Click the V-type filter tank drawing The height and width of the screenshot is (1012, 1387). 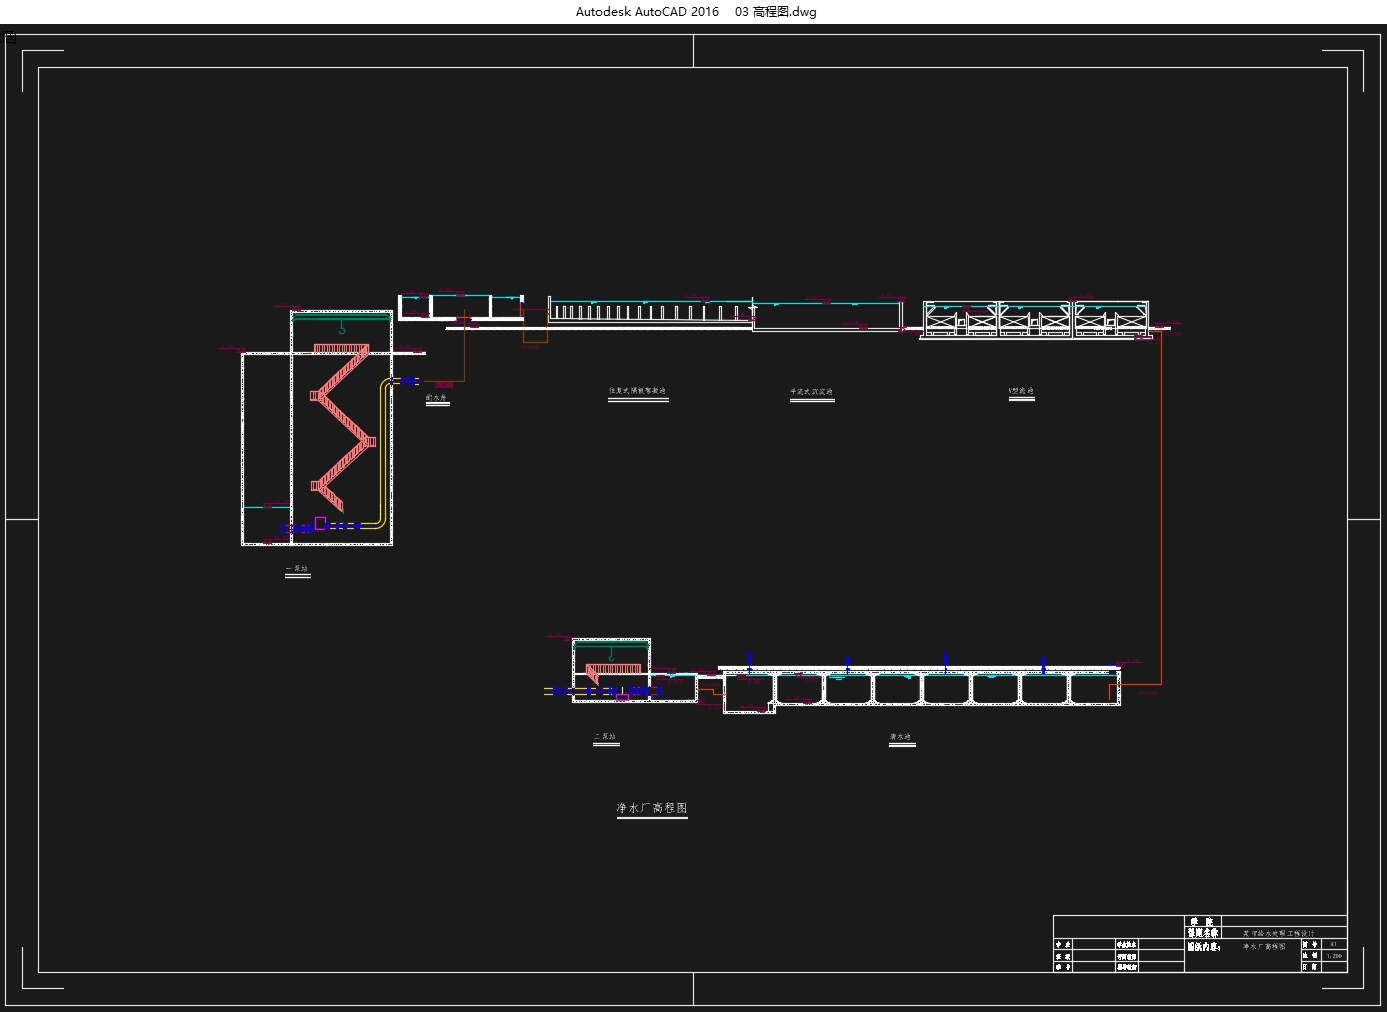(x=1035, y=319)
